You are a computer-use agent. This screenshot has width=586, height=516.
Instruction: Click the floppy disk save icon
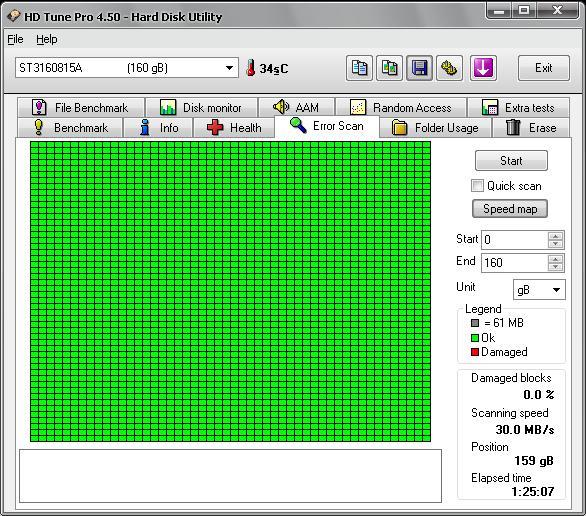pyautogui.click(x=419, y=68)
